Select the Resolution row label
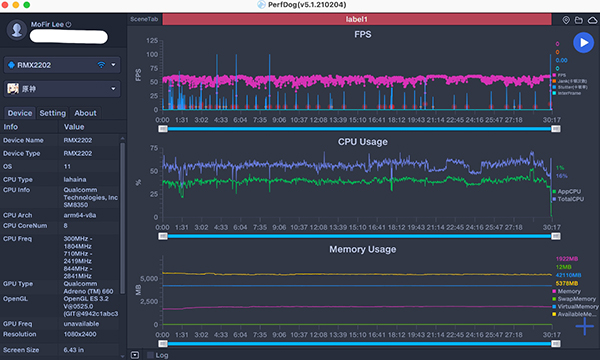 coord(20,334)
